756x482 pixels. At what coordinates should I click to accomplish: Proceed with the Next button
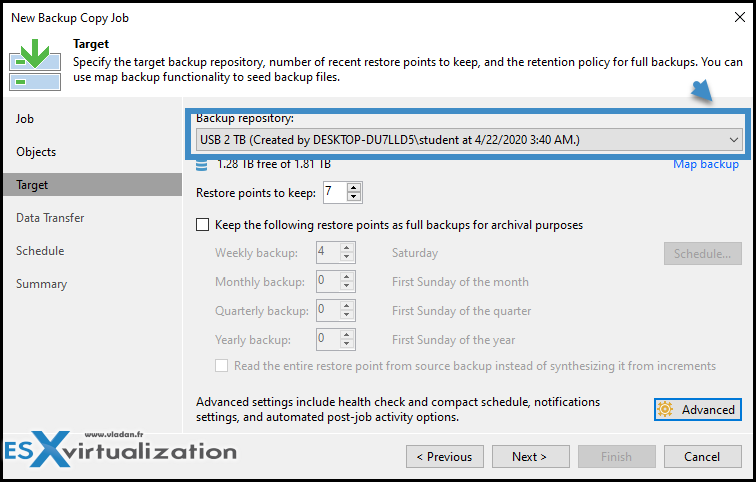530,456
